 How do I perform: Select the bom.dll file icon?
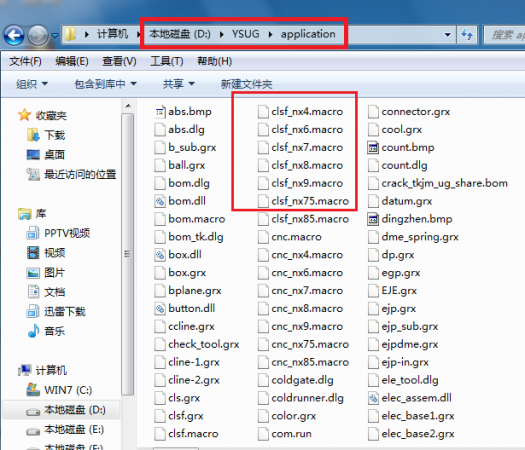point(160,201)
